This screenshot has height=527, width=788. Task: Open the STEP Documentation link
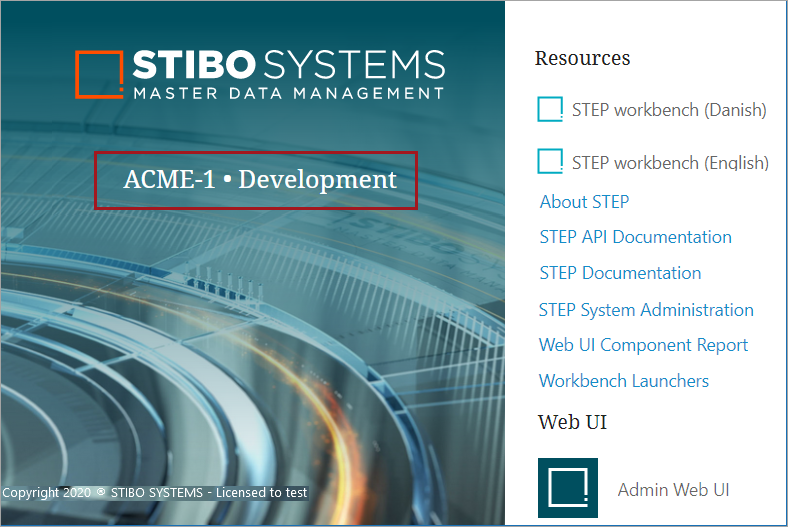tap(620, 273)
